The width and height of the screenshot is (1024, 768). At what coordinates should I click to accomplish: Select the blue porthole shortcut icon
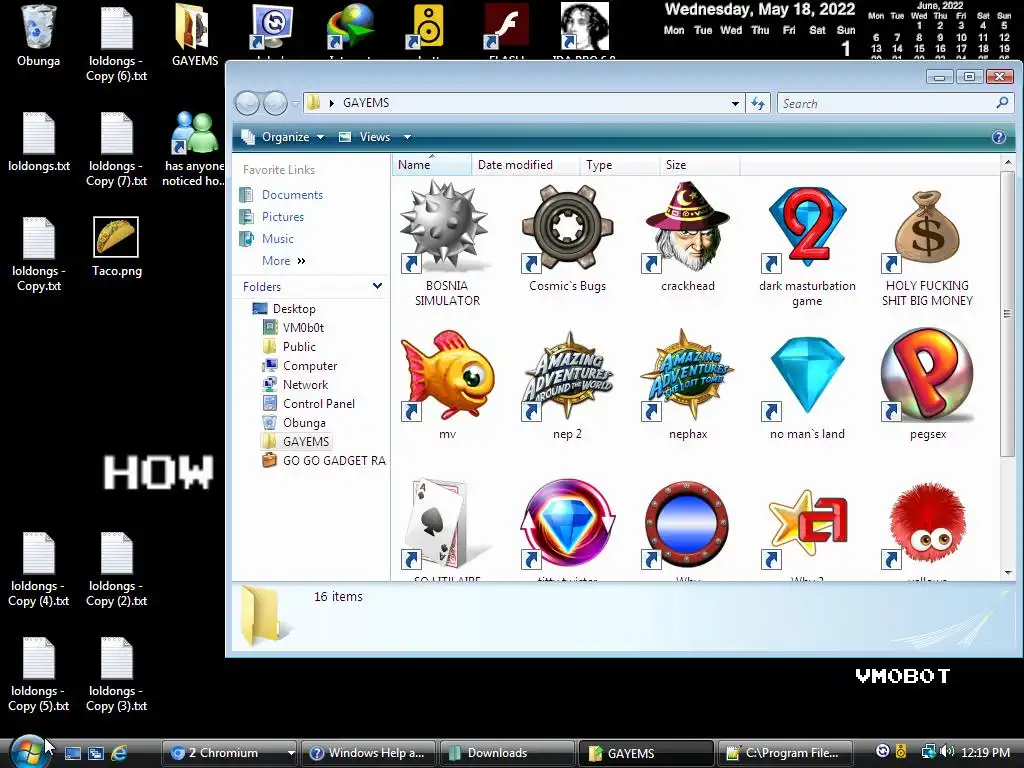click(x=687, y=524)
